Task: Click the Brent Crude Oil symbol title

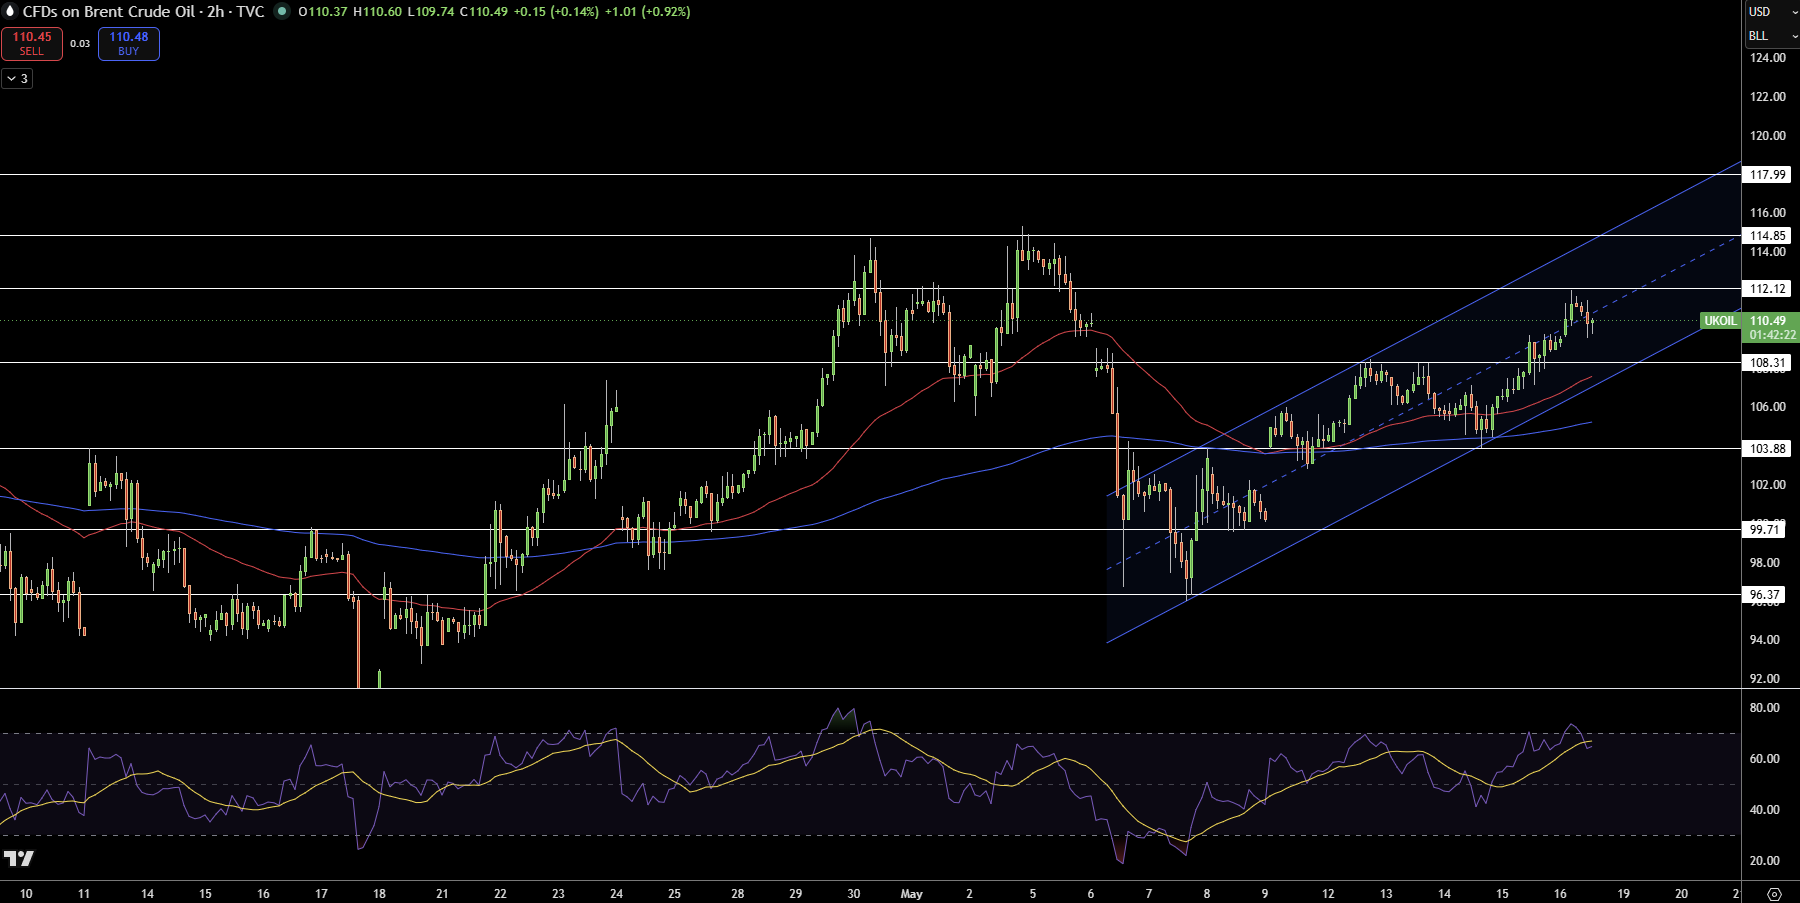Action: [144, 12]
